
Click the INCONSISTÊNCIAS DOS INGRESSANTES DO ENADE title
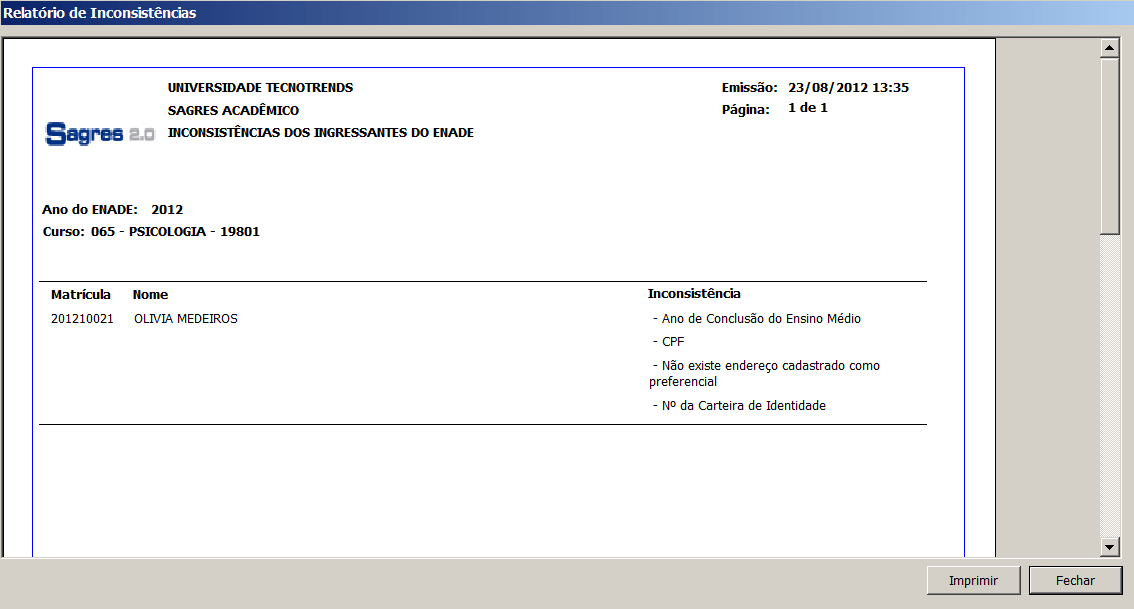(x=320, y=132)
